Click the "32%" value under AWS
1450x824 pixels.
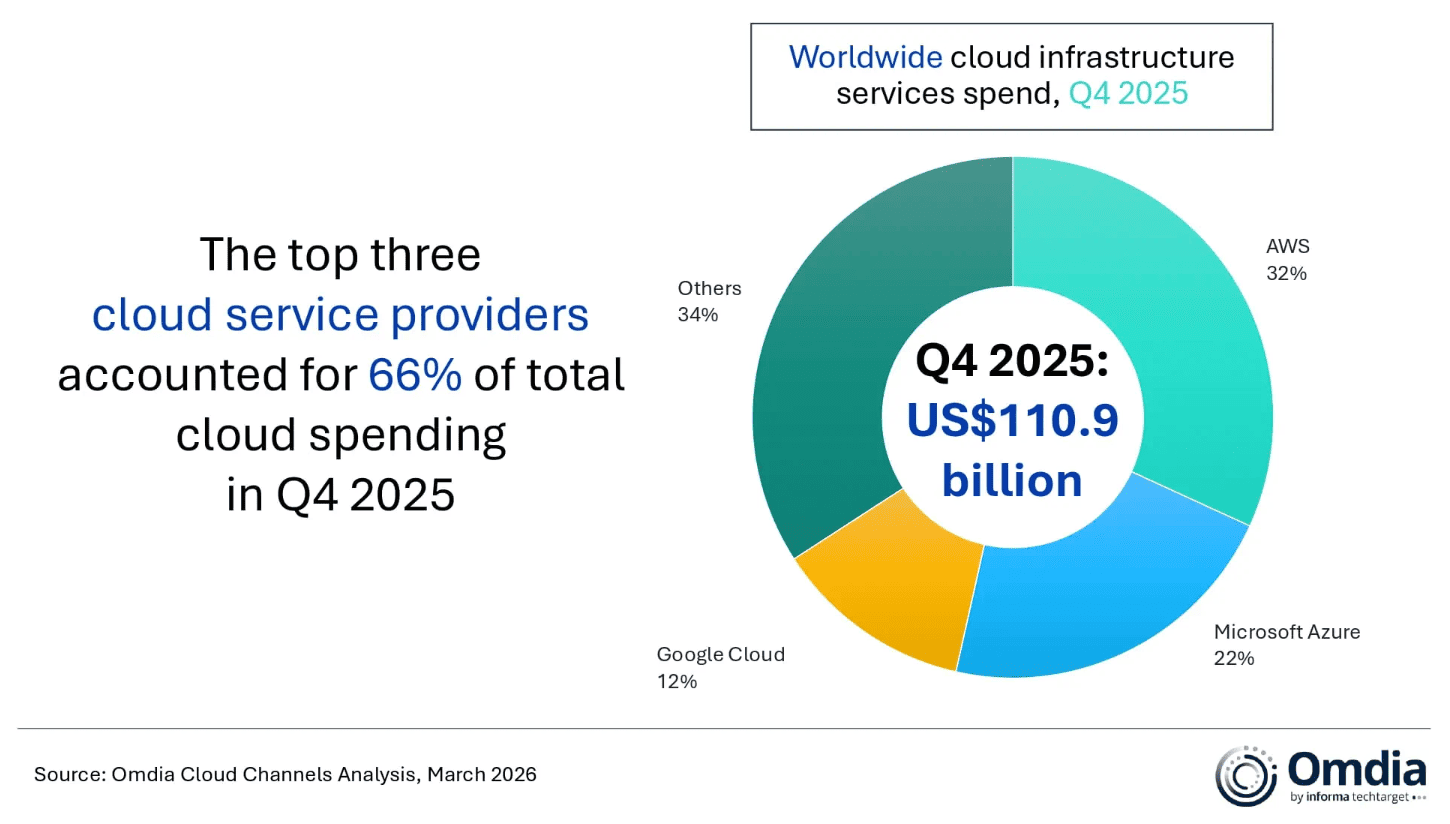point(1286,273)
